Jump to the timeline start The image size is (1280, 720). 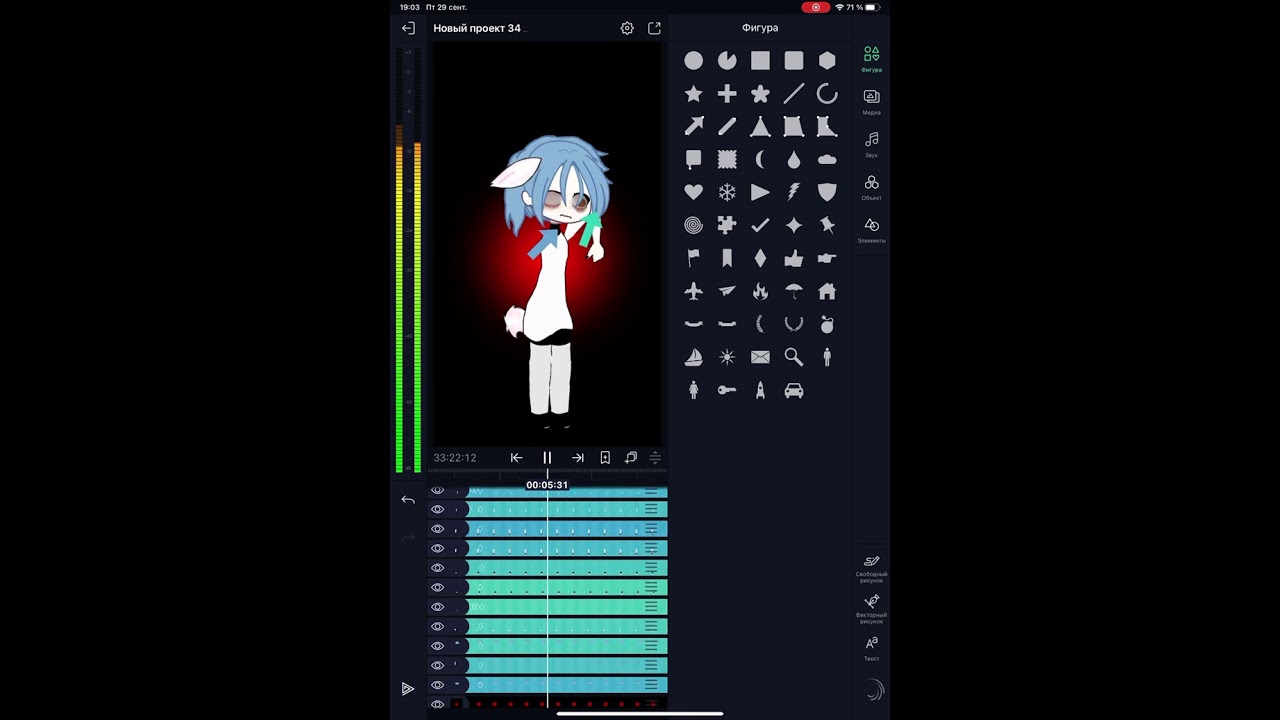(x=516, y=457)
